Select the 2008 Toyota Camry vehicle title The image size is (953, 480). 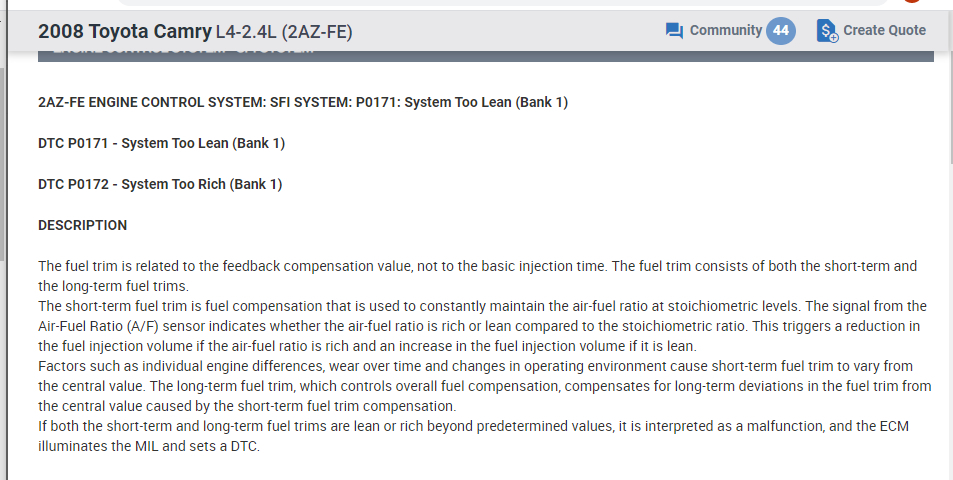[x=124, y=31]
